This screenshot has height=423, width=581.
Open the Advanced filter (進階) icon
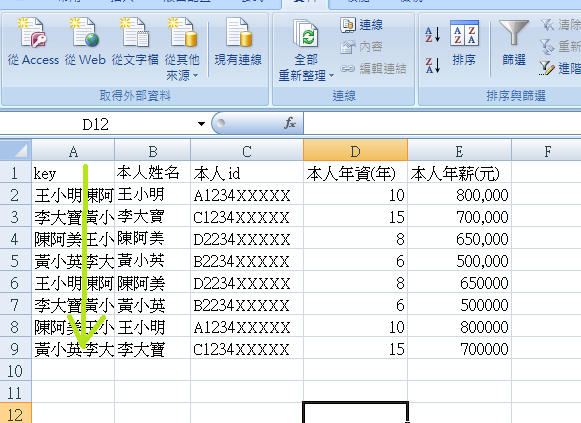(547, 69)
